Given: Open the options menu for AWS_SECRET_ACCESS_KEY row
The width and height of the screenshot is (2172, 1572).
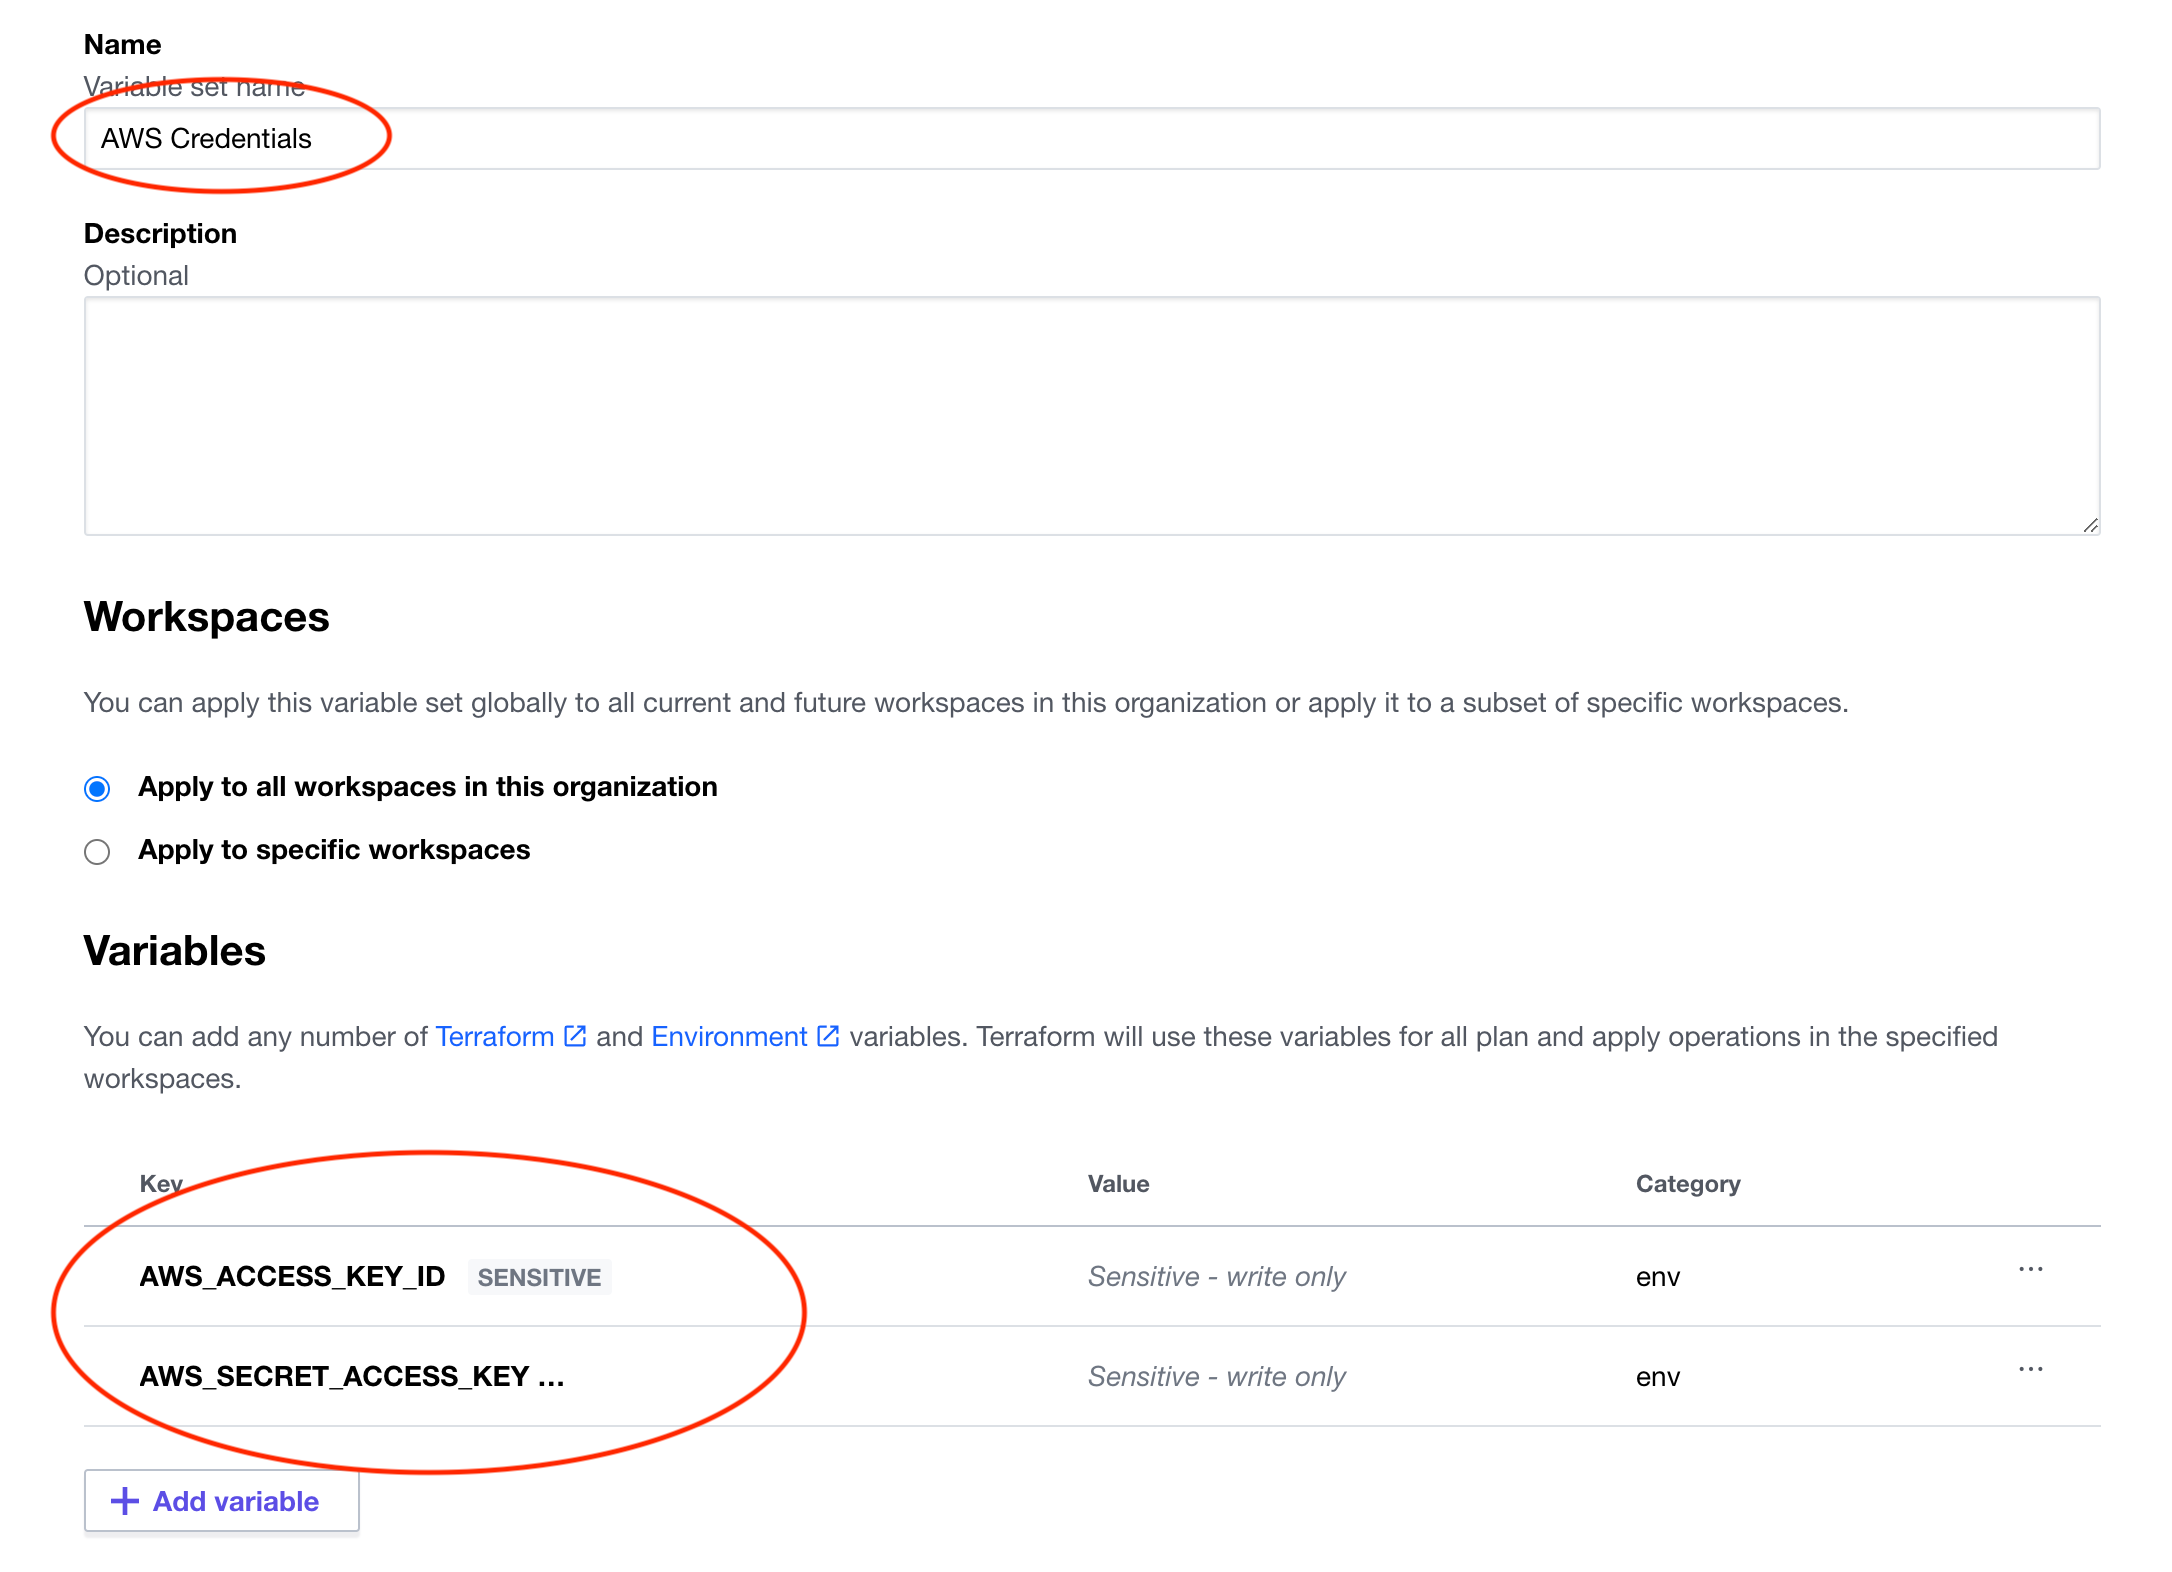Looking at the screenshot, I should click(x=2030, y=1370).
